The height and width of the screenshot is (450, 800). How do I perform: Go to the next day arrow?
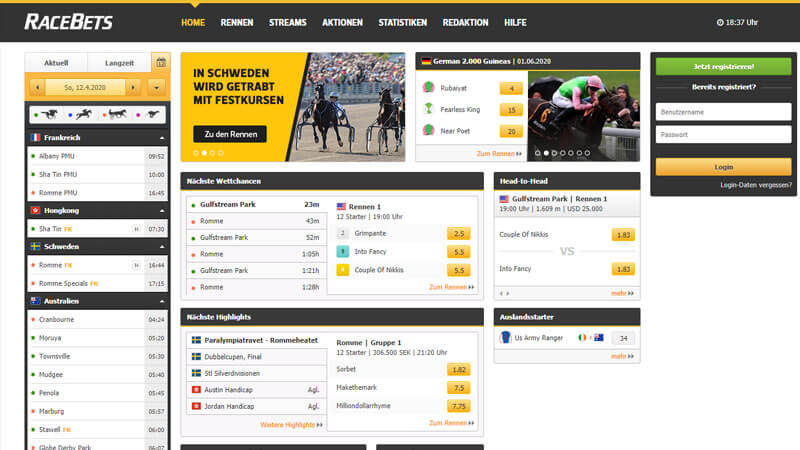pos(133,87)
